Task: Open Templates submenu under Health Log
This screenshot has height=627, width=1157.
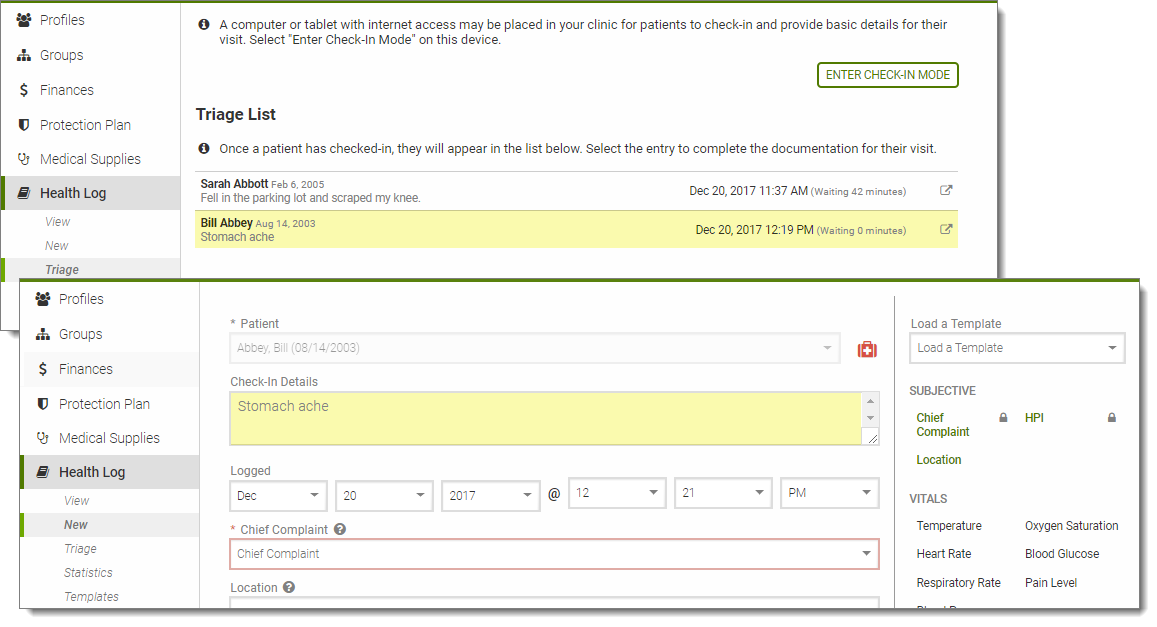Action: click(91, 597)
